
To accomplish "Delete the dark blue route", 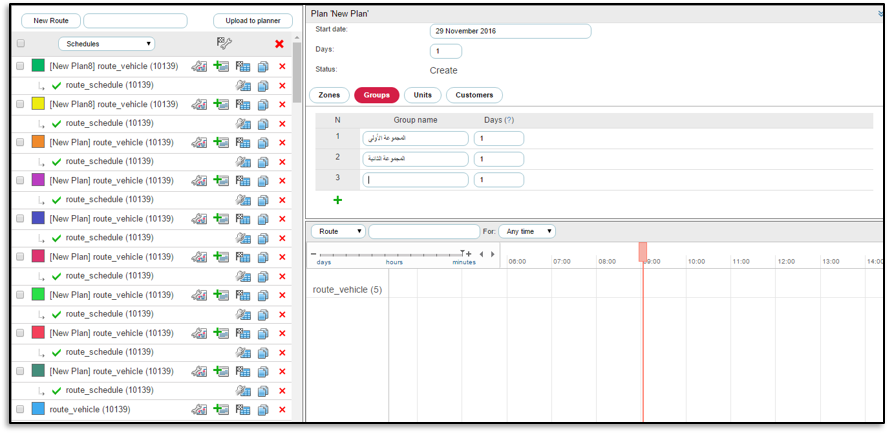I will pos(282,219).
